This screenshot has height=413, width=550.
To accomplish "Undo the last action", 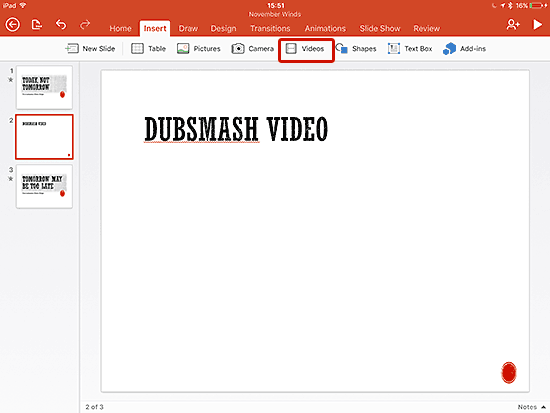I will coord(61,25).
